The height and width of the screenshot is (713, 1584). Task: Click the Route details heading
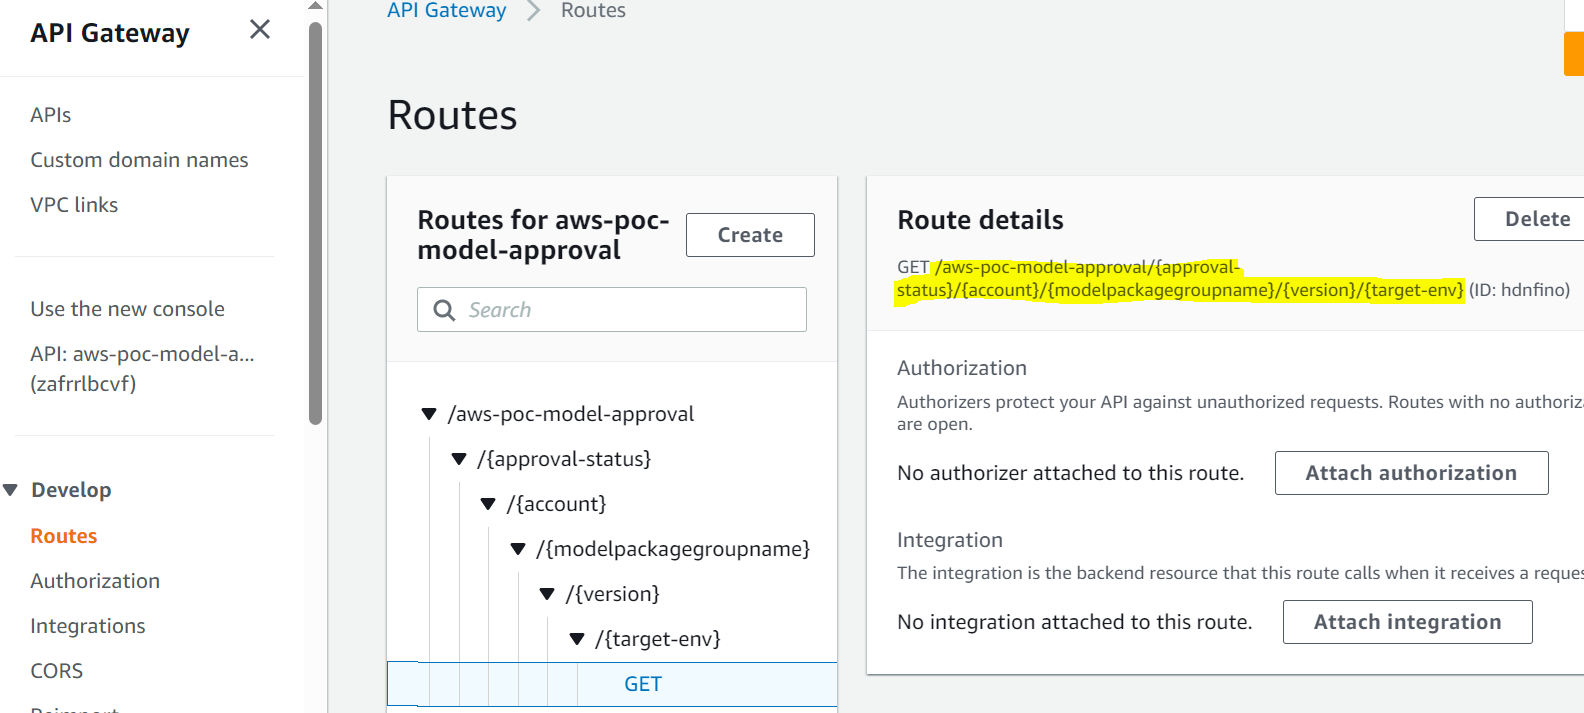click(980, 220)
